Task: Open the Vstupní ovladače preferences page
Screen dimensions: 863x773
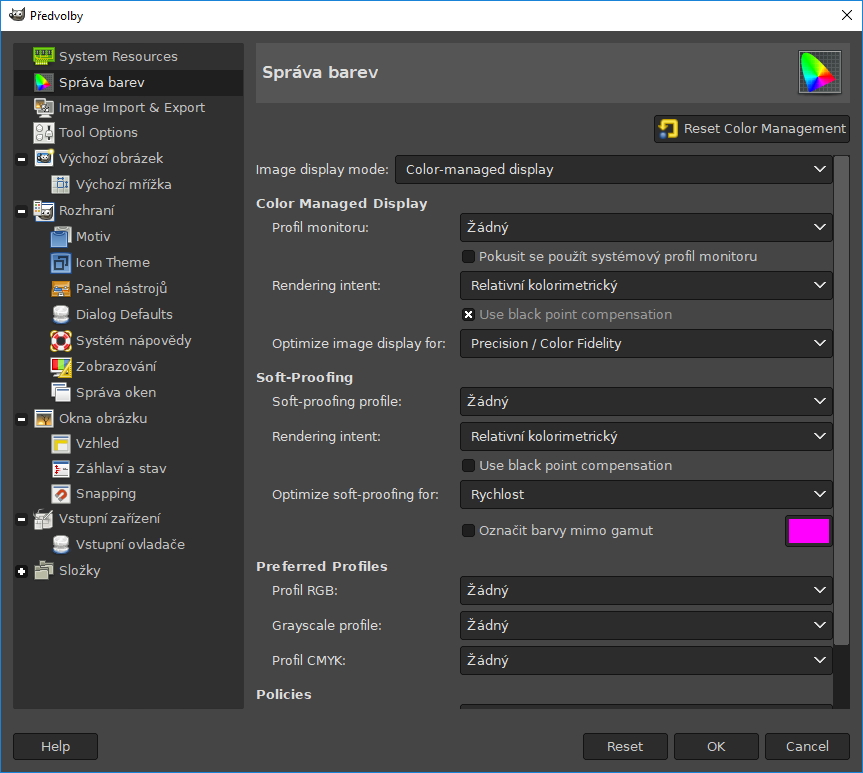Action: pyautogui.click(x=130, y=544)
